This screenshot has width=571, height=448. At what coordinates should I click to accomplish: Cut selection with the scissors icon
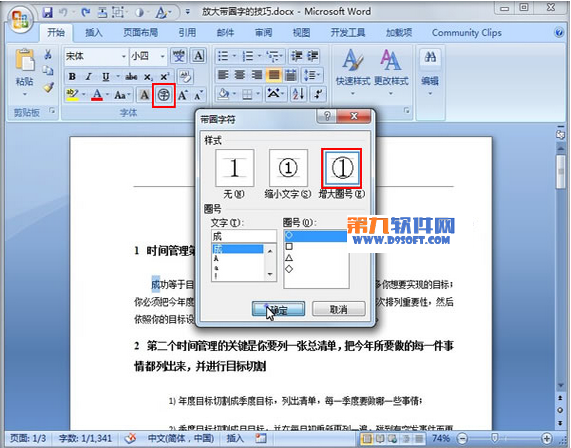click(x=48, y=55)
